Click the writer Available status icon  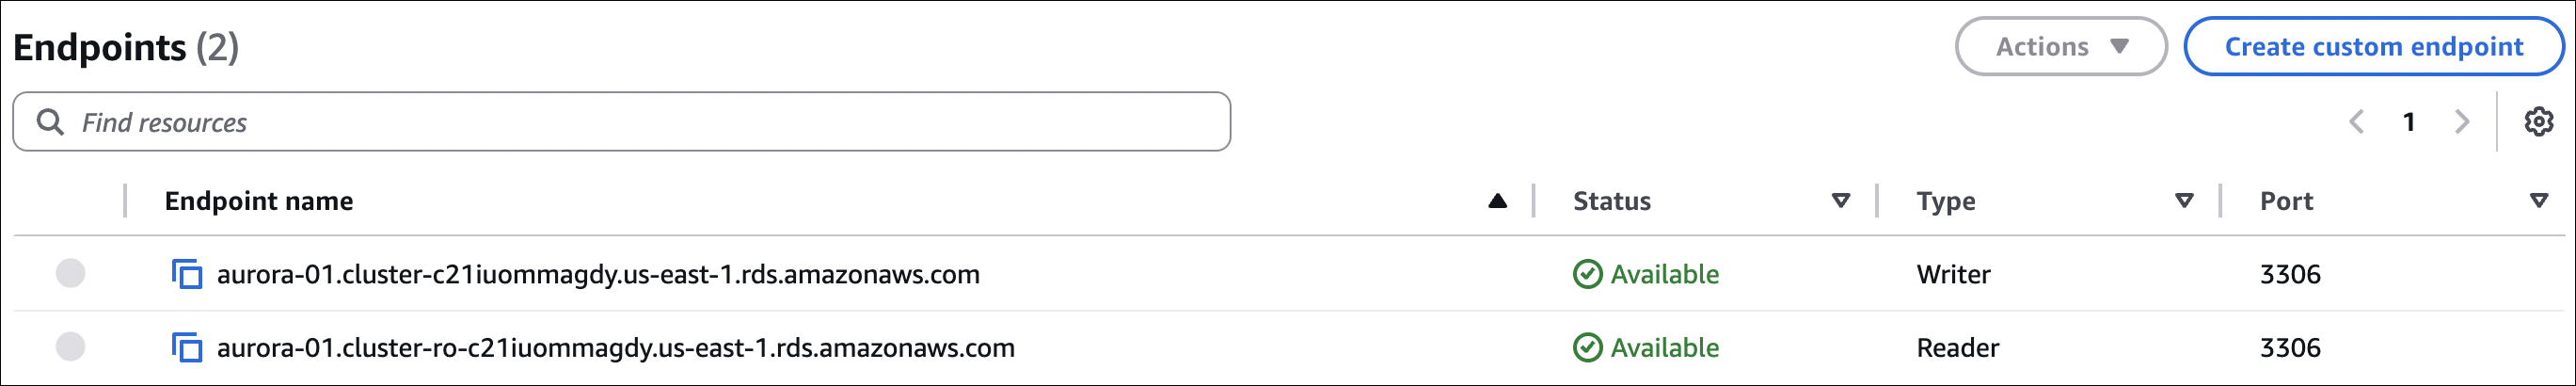click(1587, 274)
